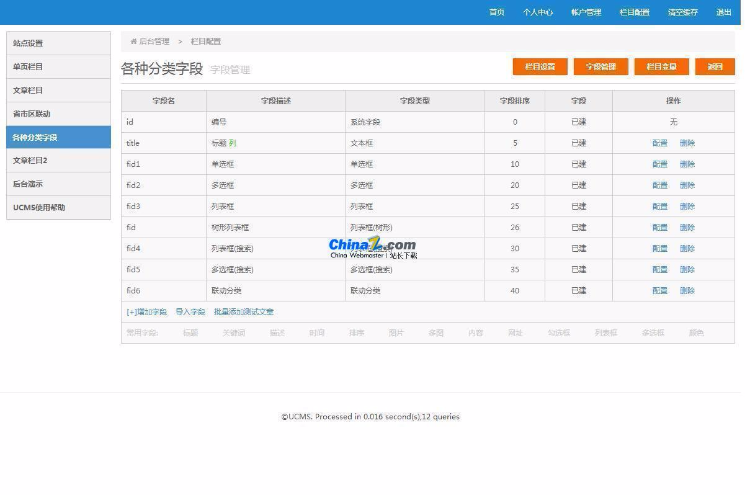750x495 pixels.
Task: Click 配置 for the fid4 row
Action: point(660,248)
